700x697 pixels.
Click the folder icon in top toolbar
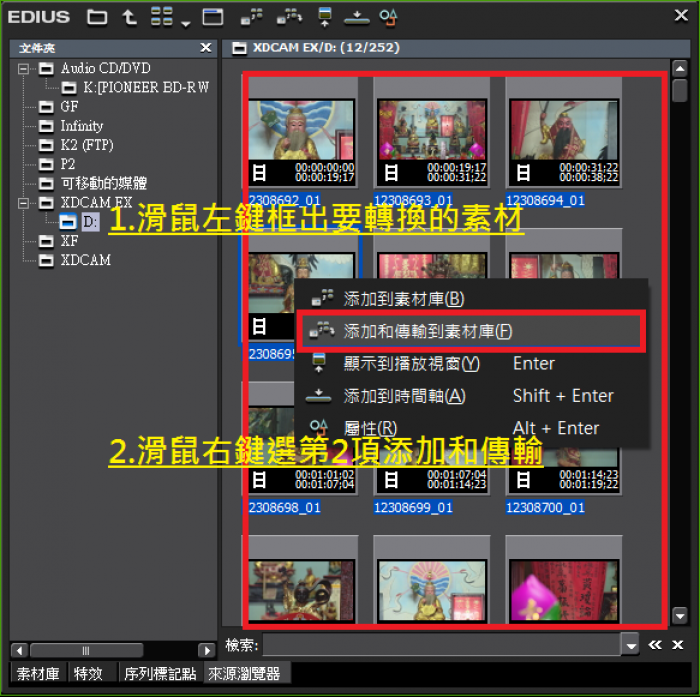[96, 17]
